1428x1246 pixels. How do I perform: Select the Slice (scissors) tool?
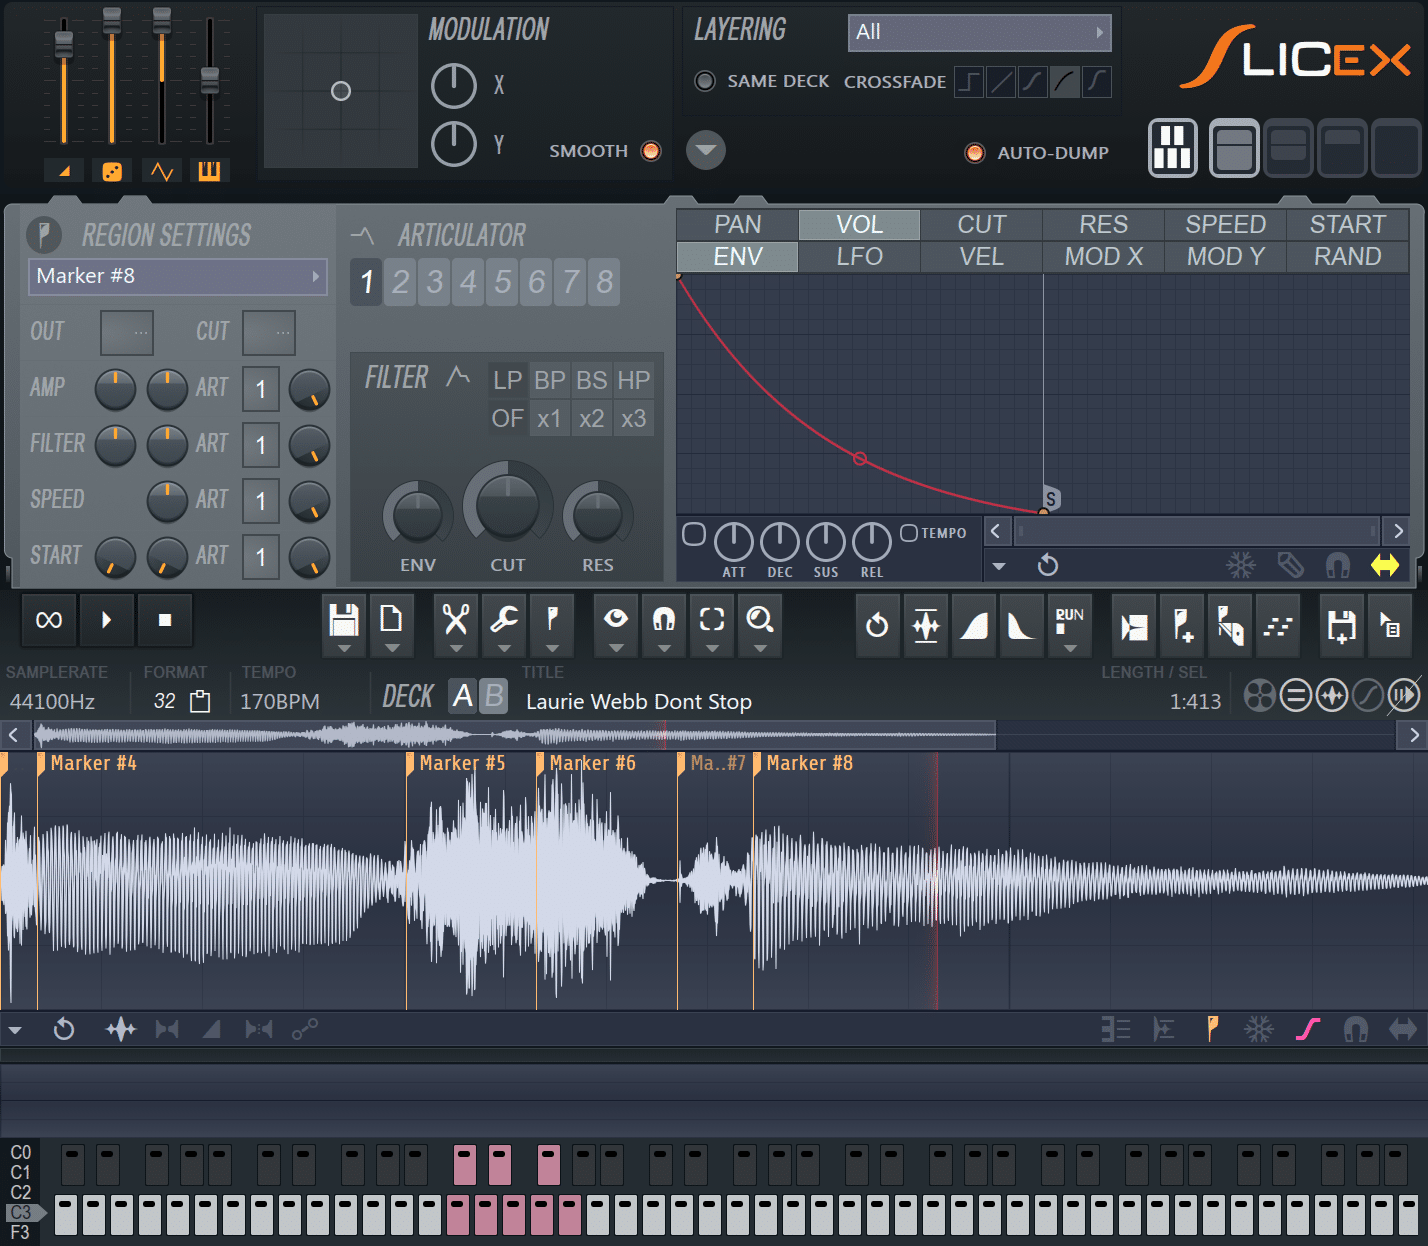click(455, 620)
